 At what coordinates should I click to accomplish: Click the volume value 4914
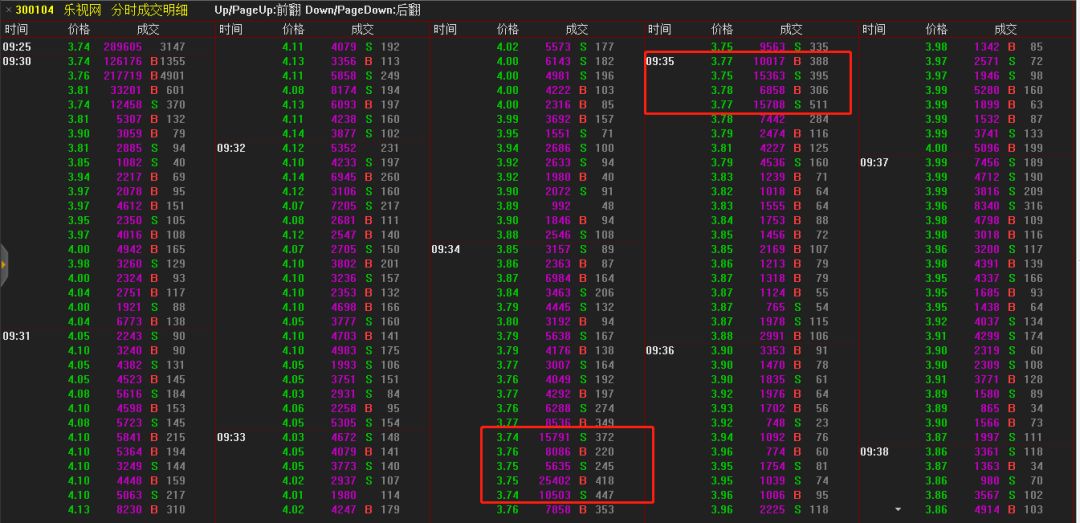tap(987, 509)
